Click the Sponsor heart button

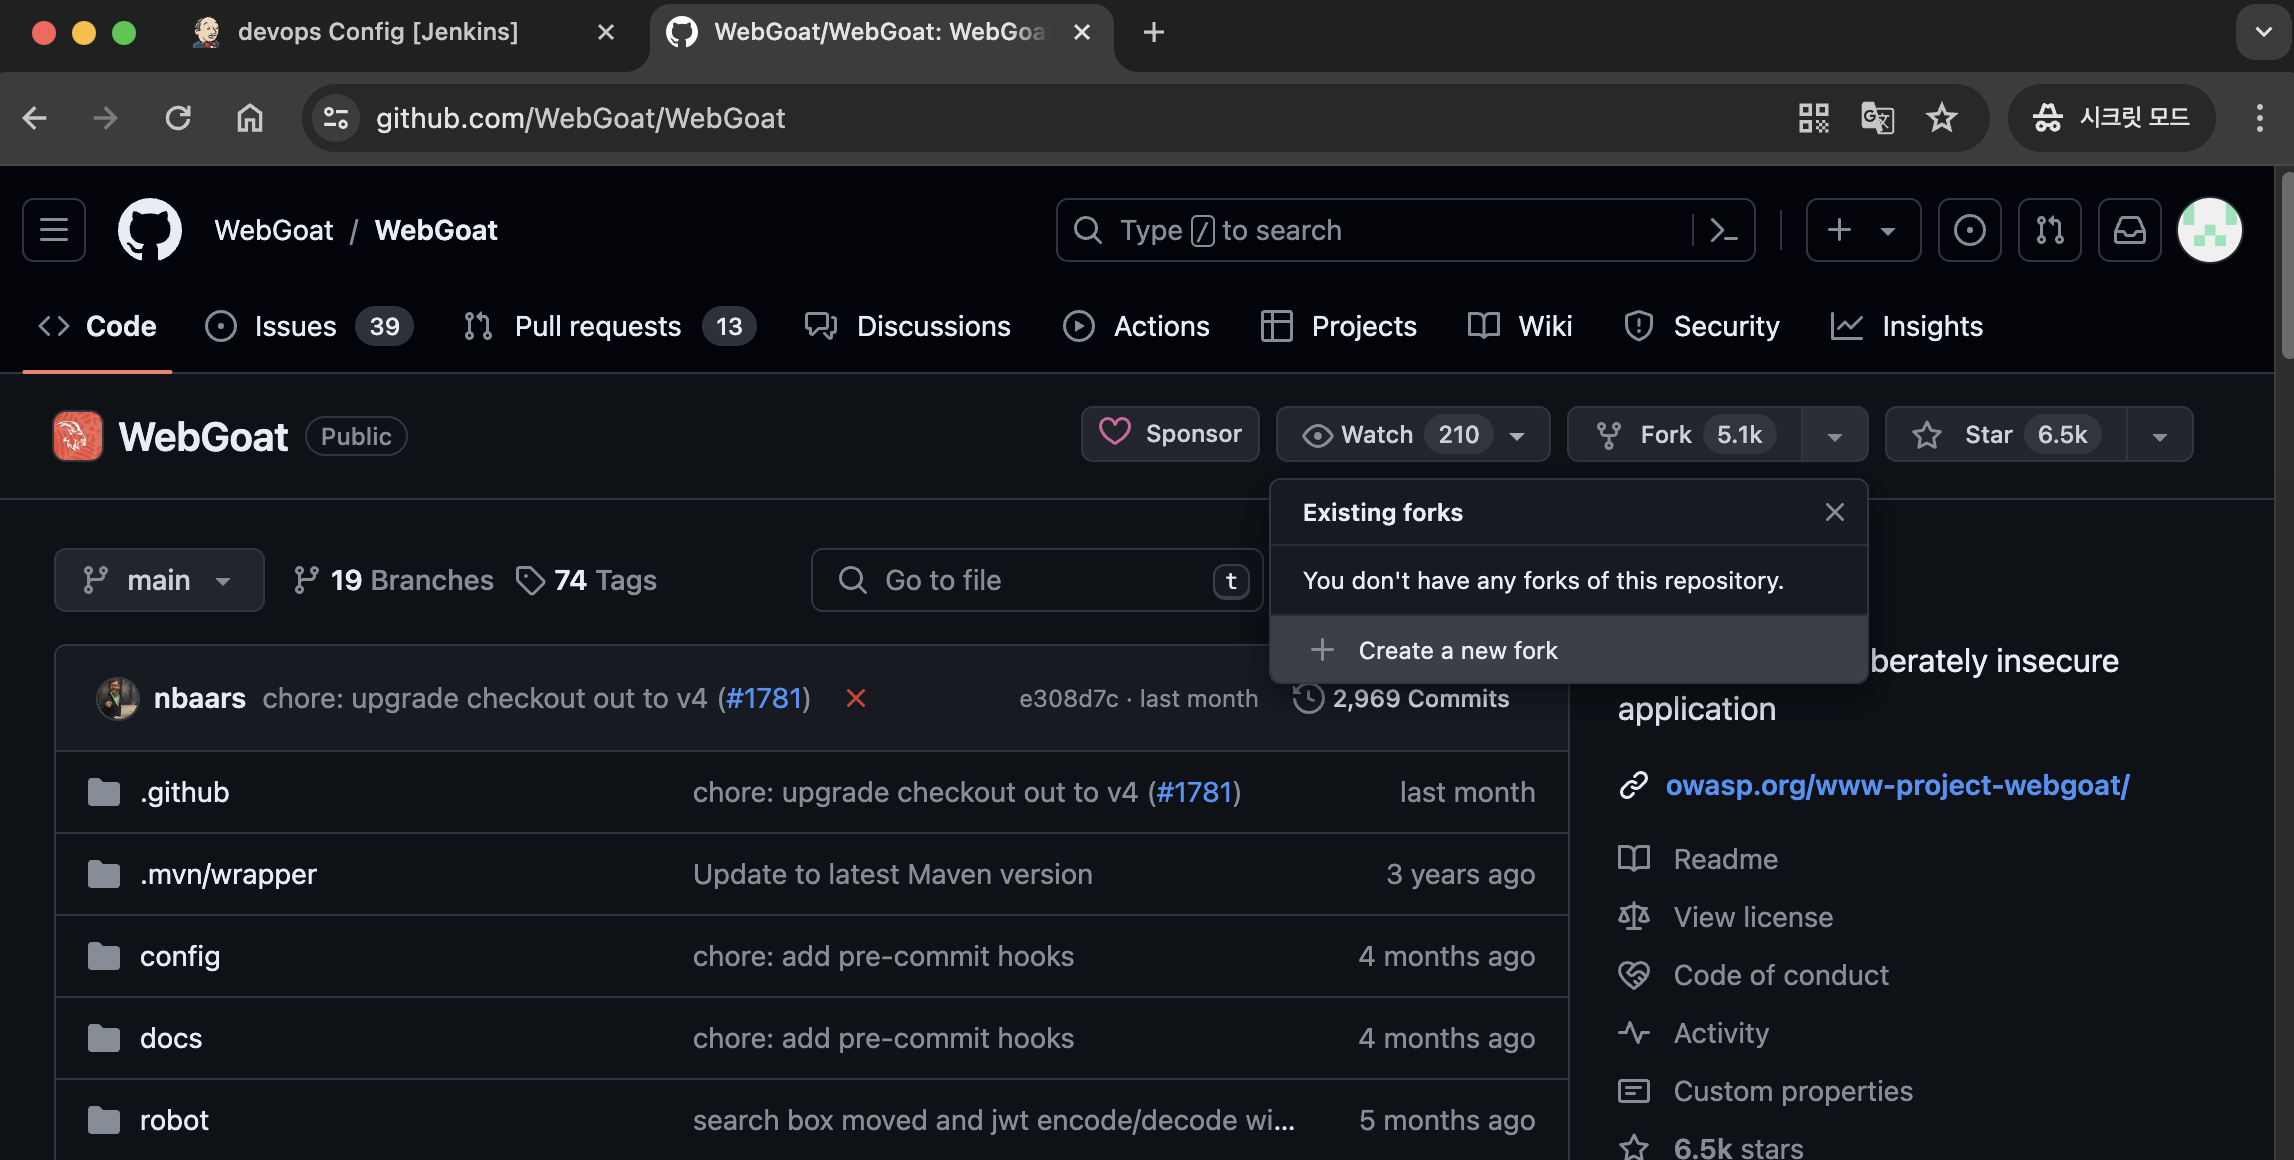point(1169,434)
